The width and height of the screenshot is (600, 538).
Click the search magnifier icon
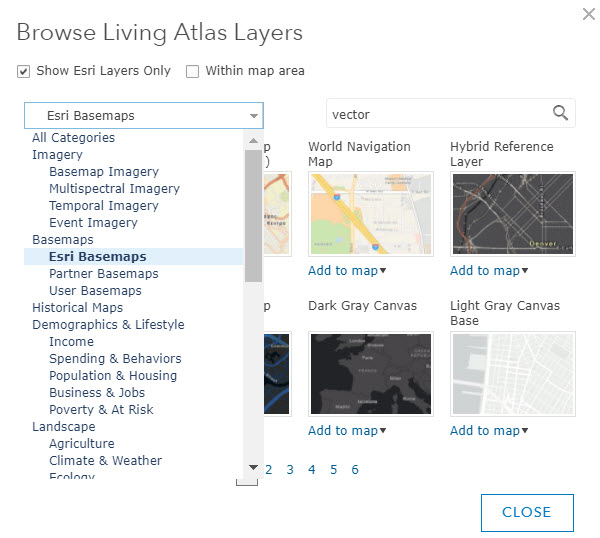tap(560, 113)
